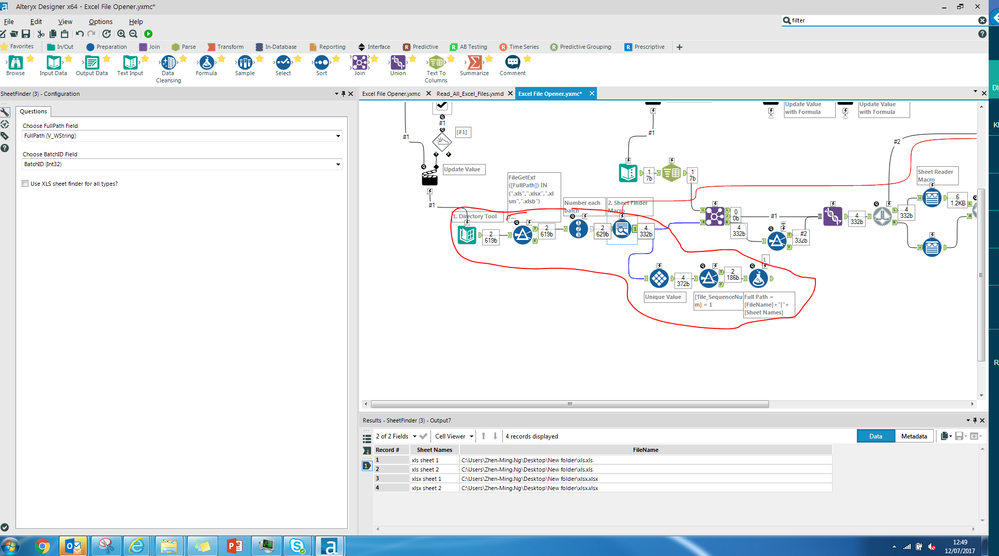
Task: Select the Text Input tool
Action: click(x=130, y=65)
